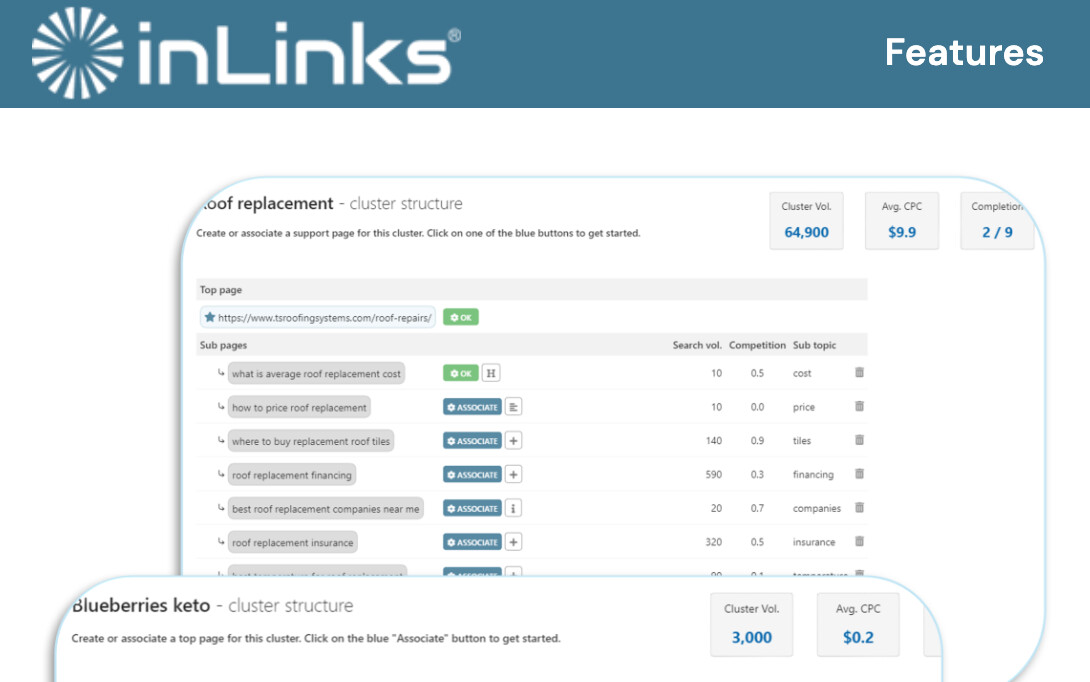This screenshot has width=1090, height=682.
Task: Click the sub topic 'cost' cell
Action: pyautogui.click(x=802, y=373)
